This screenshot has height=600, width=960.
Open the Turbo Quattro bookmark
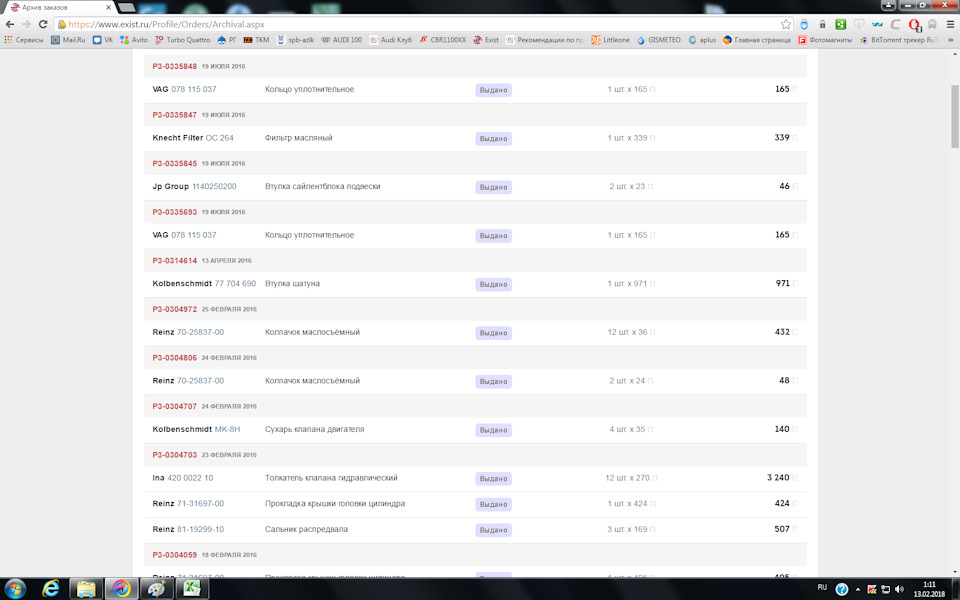click(182, 40)
